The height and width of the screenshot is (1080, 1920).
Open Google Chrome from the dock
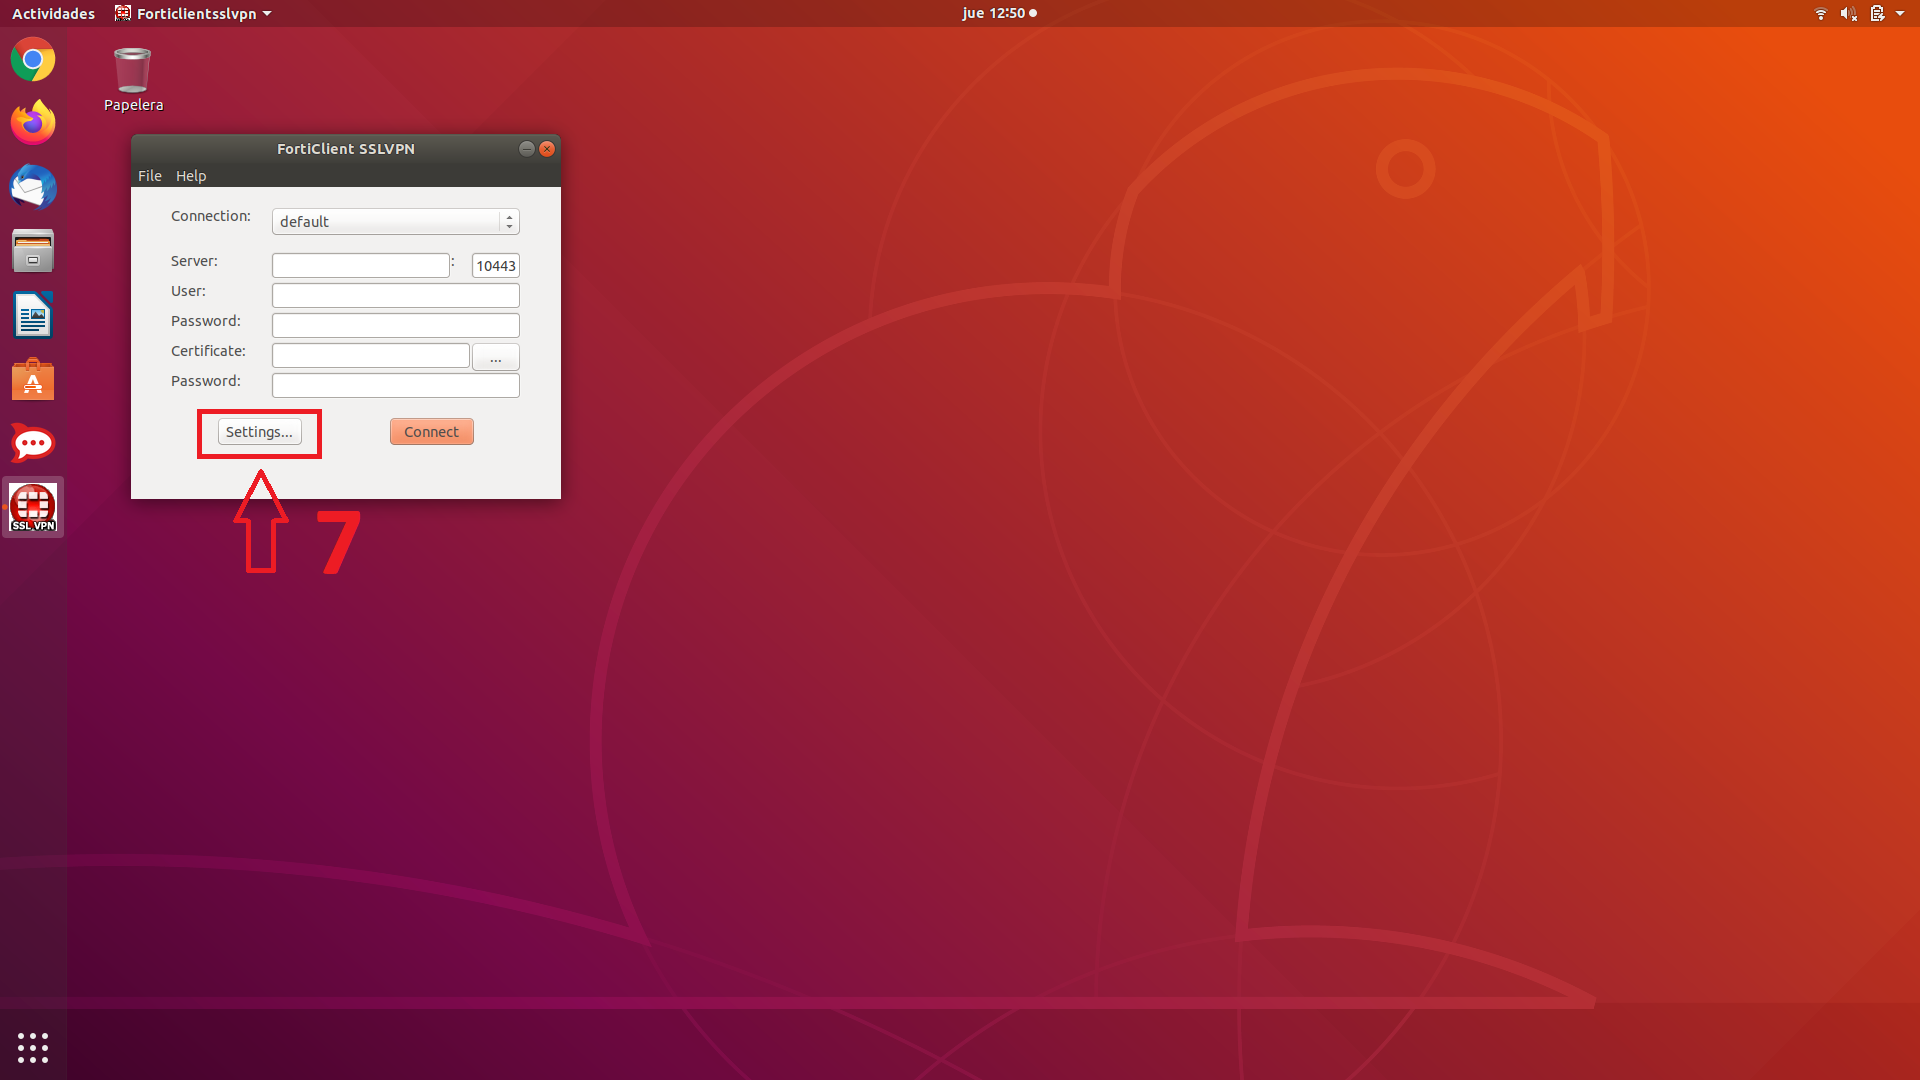tap(33, 60)
